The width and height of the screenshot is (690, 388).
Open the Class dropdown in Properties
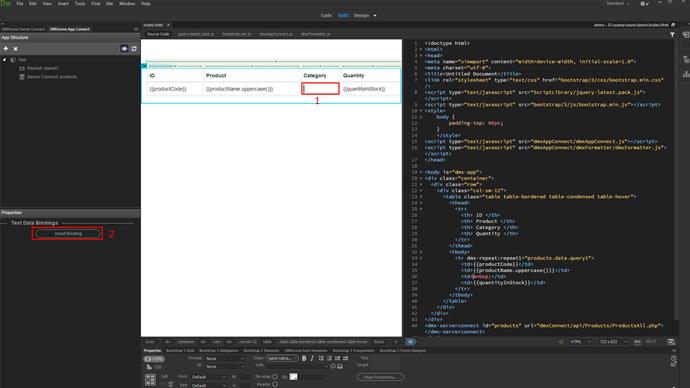(282, 359)
